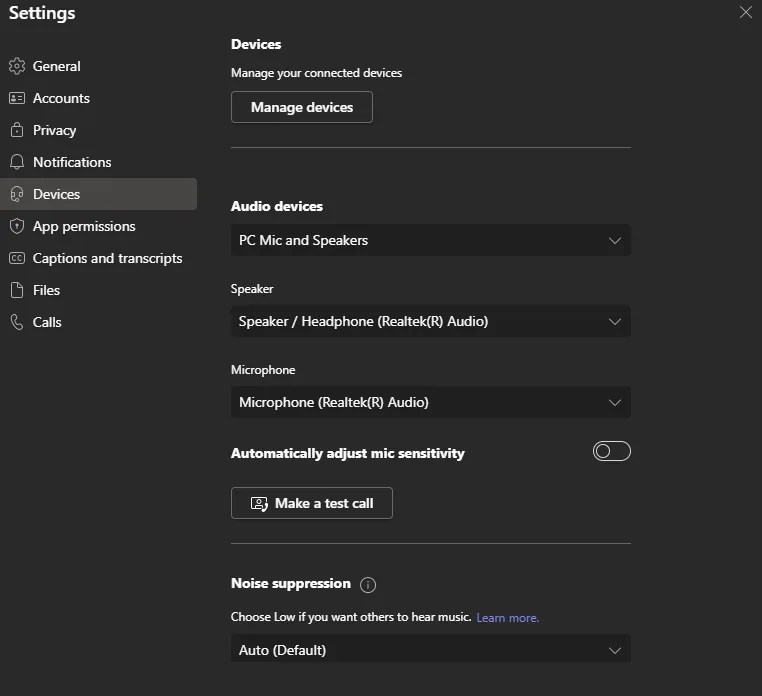Click the App permissions shield icon

(x=16, y=226)
